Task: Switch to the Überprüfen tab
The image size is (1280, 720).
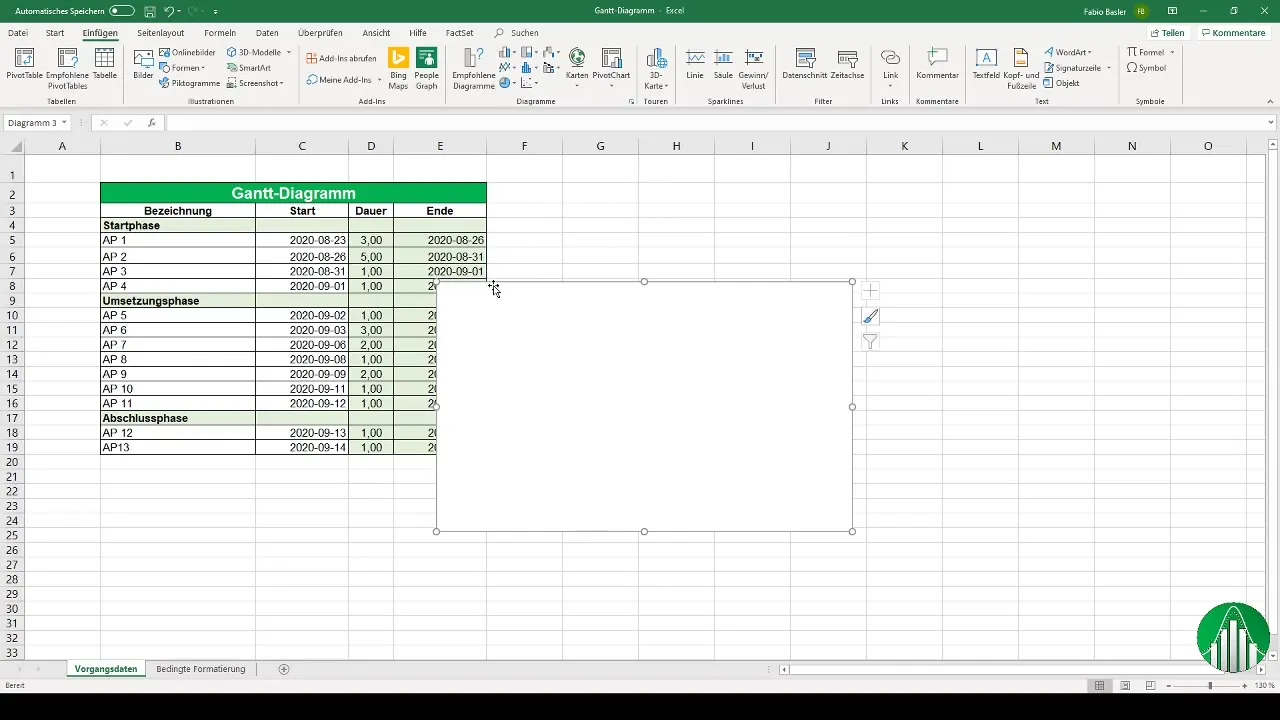Action: click(x=320, y=33)
